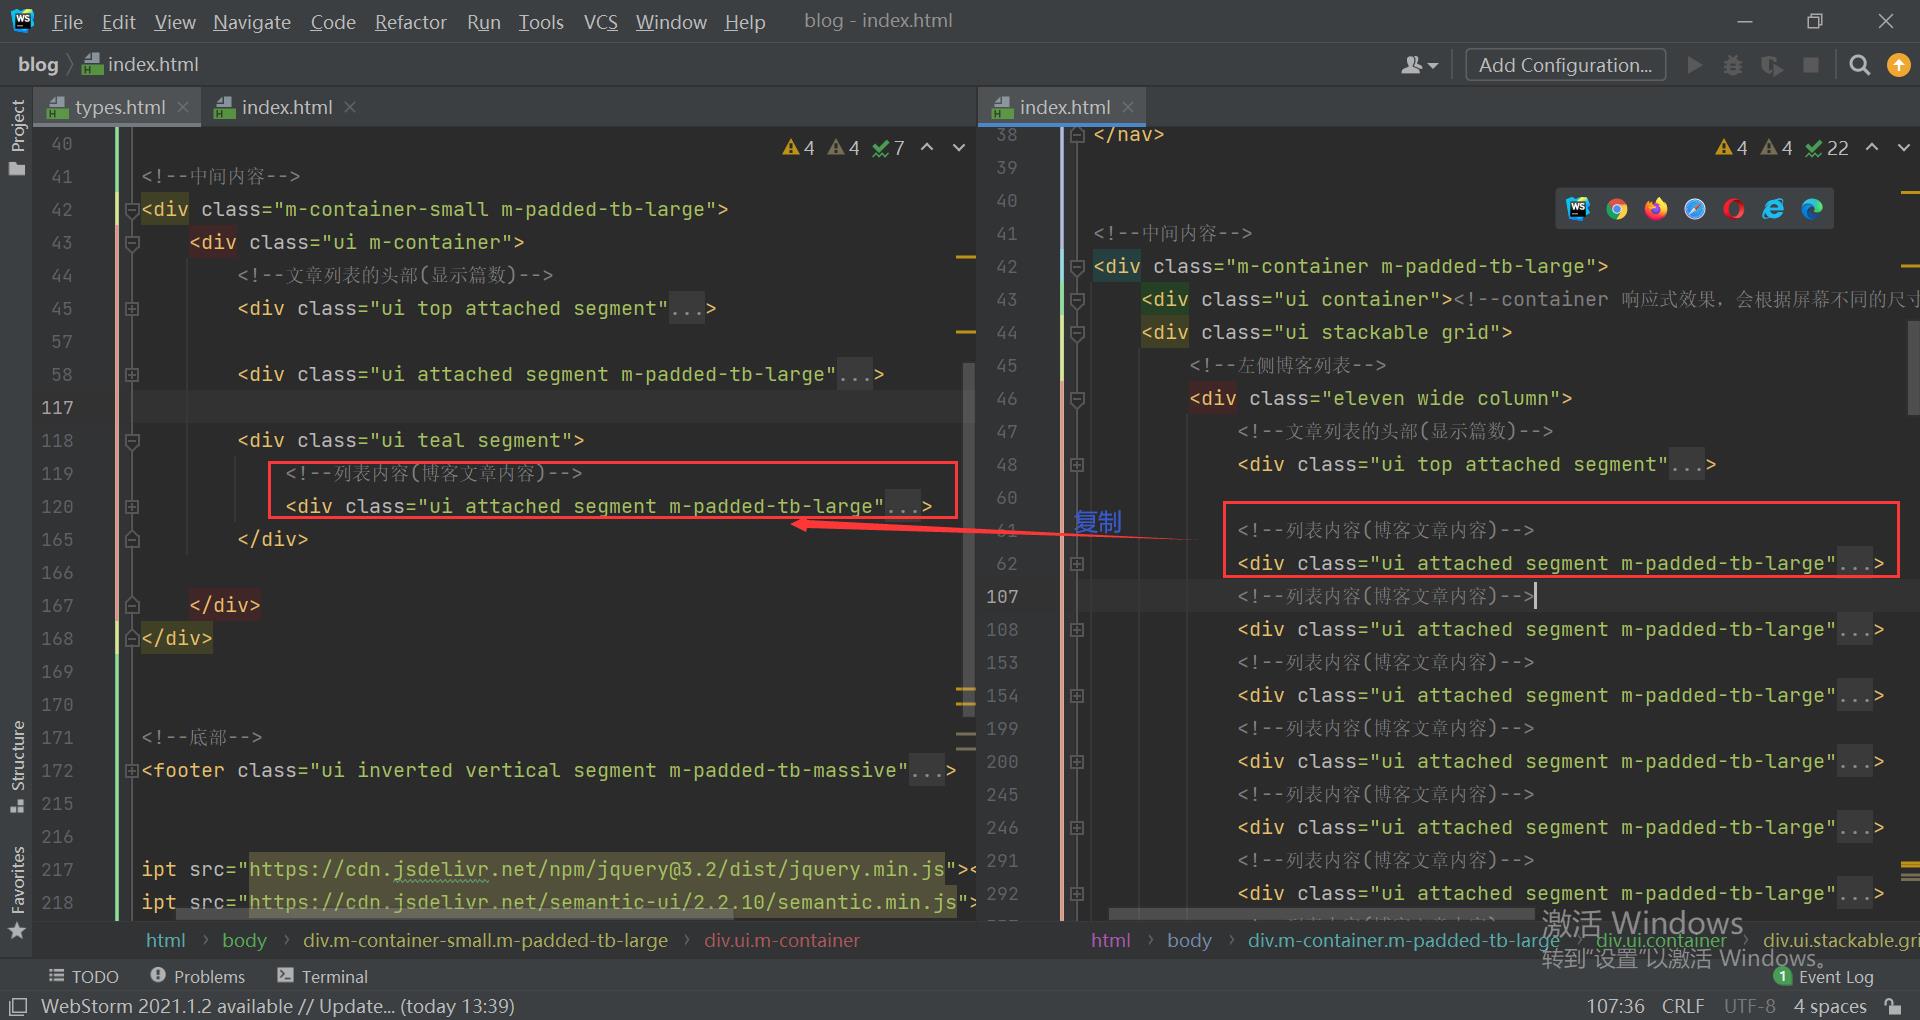
Task: Open the Event Log
Action: pos(1824,977)
